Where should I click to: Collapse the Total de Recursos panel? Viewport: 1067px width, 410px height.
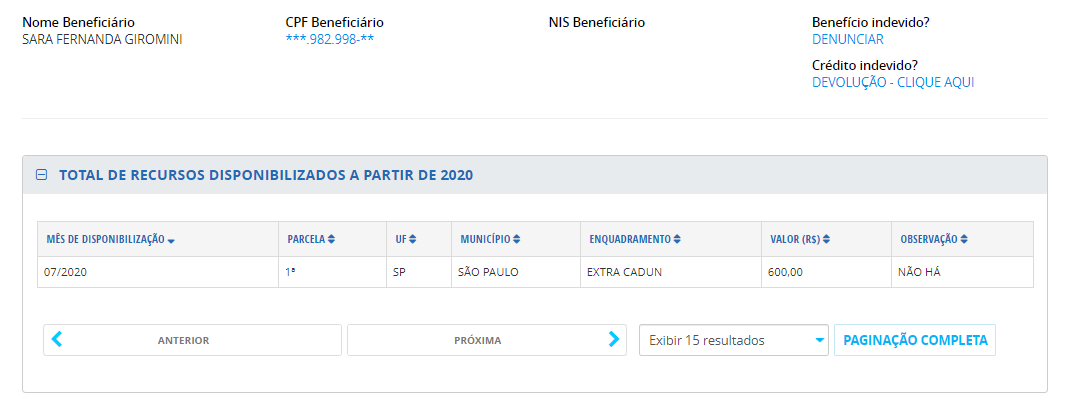coord(42,175)
